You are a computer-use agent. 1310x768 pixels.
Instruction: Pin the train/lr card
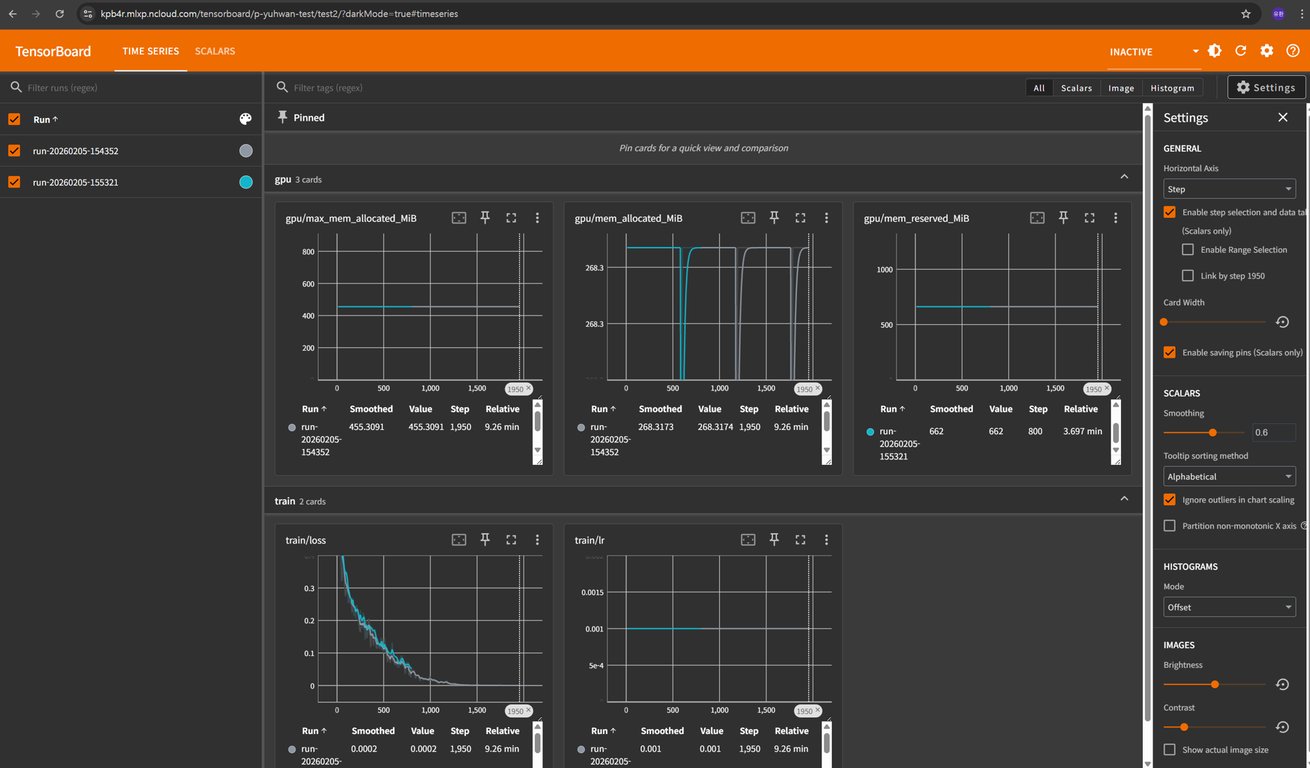pos(774,540)
